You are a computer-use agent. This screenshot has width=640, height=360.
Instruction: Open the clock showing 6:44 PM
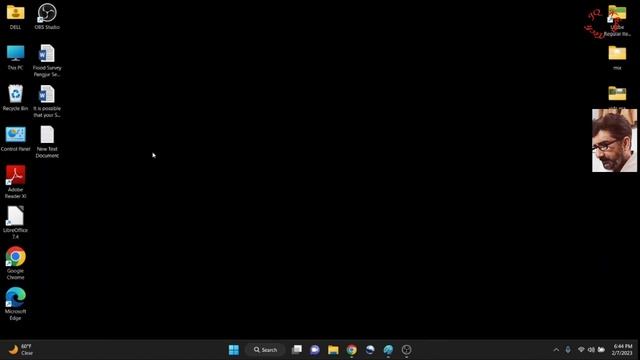622,350
